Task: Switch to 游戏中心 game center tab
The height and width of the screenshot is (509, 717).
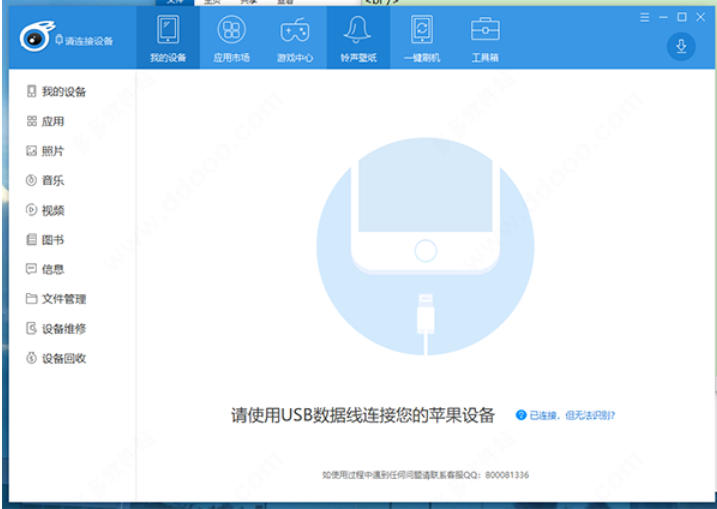Action: tap(295, 38)
